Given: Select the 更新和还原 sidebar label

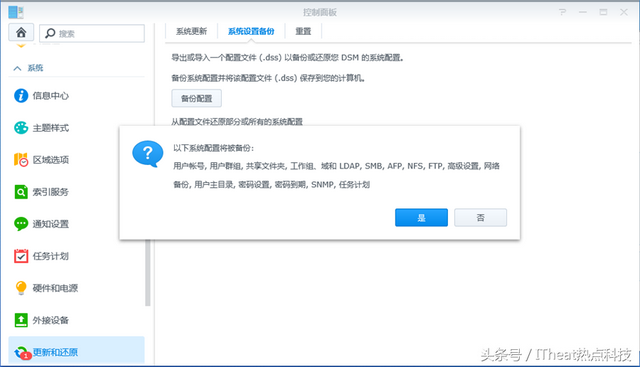Looking at the screenshot, I should (55, 352).
